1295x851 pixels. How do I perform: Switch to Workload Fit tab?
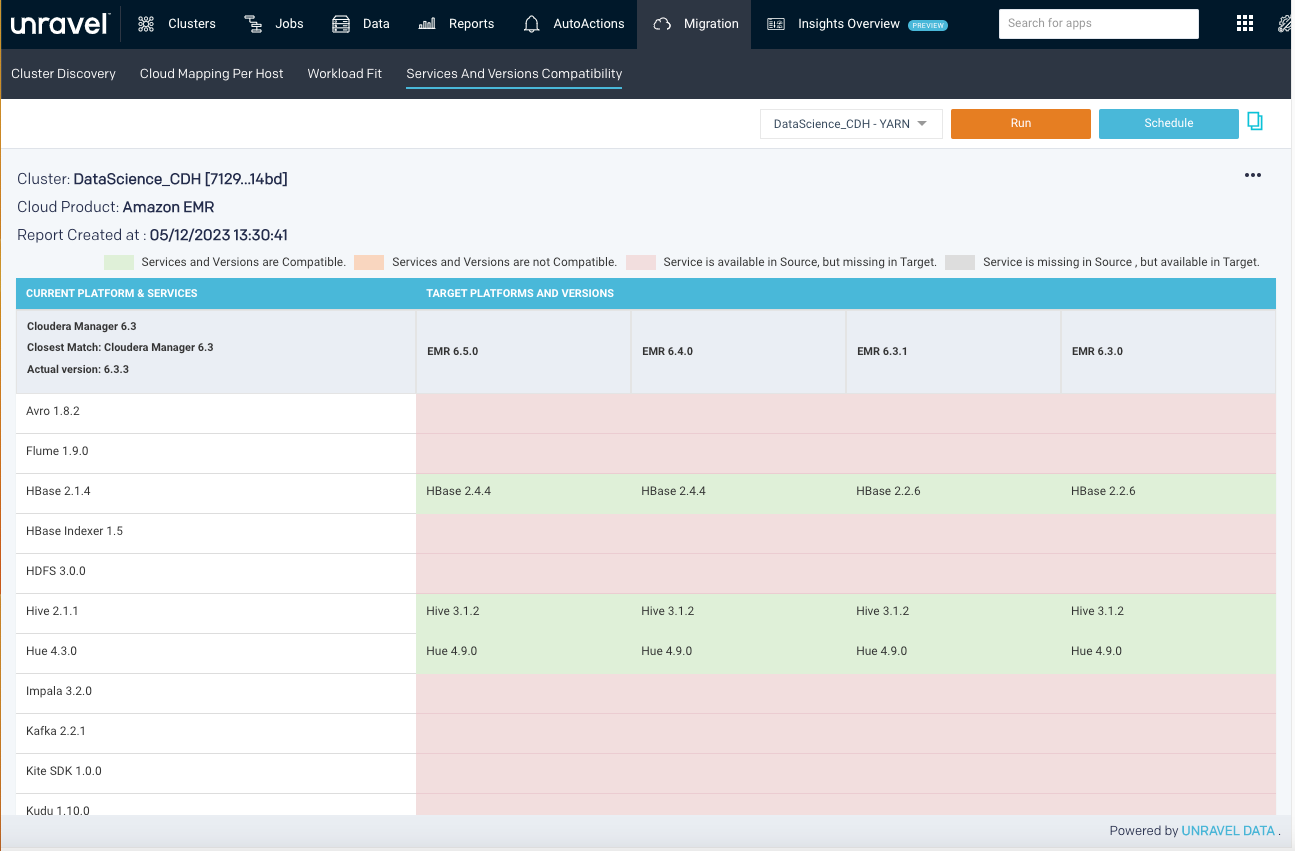tap(345, 74)
